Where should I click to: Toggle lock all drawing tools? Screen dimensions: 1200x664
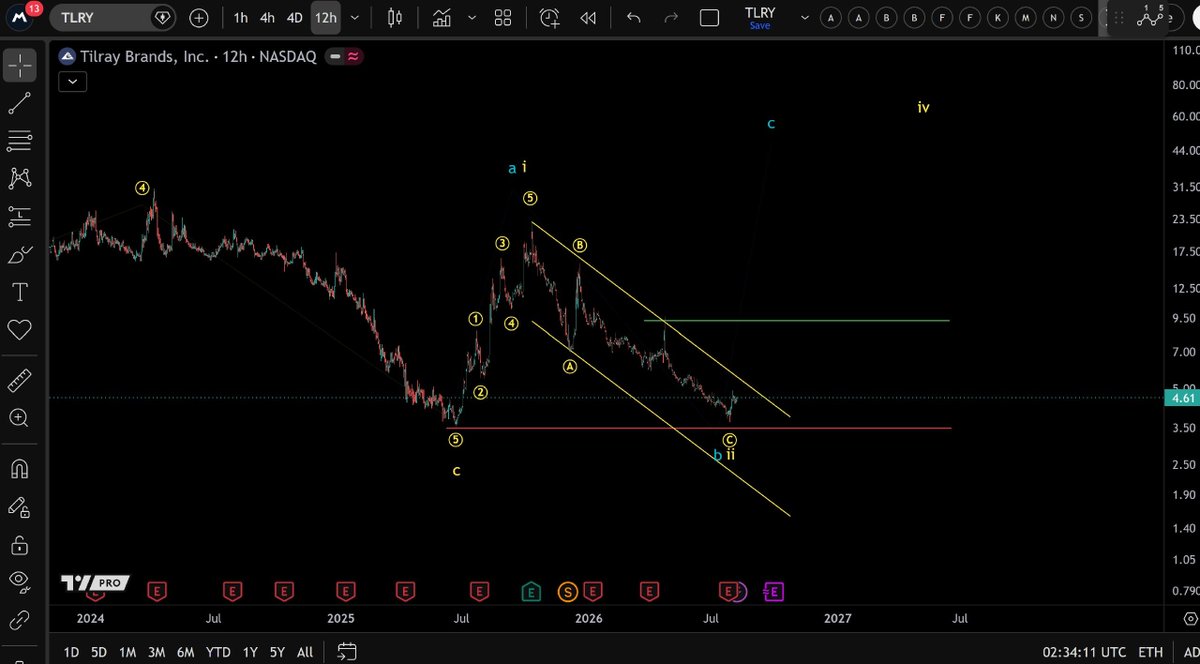[19, 545]
